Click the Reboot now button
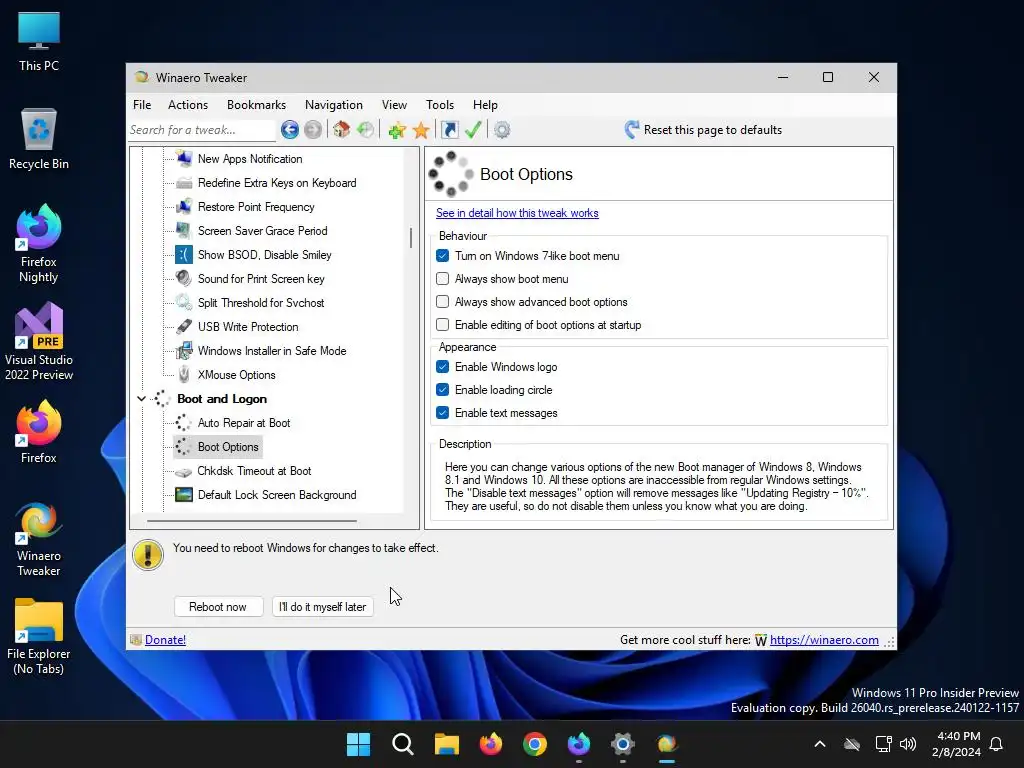 [x=218, y=607]
